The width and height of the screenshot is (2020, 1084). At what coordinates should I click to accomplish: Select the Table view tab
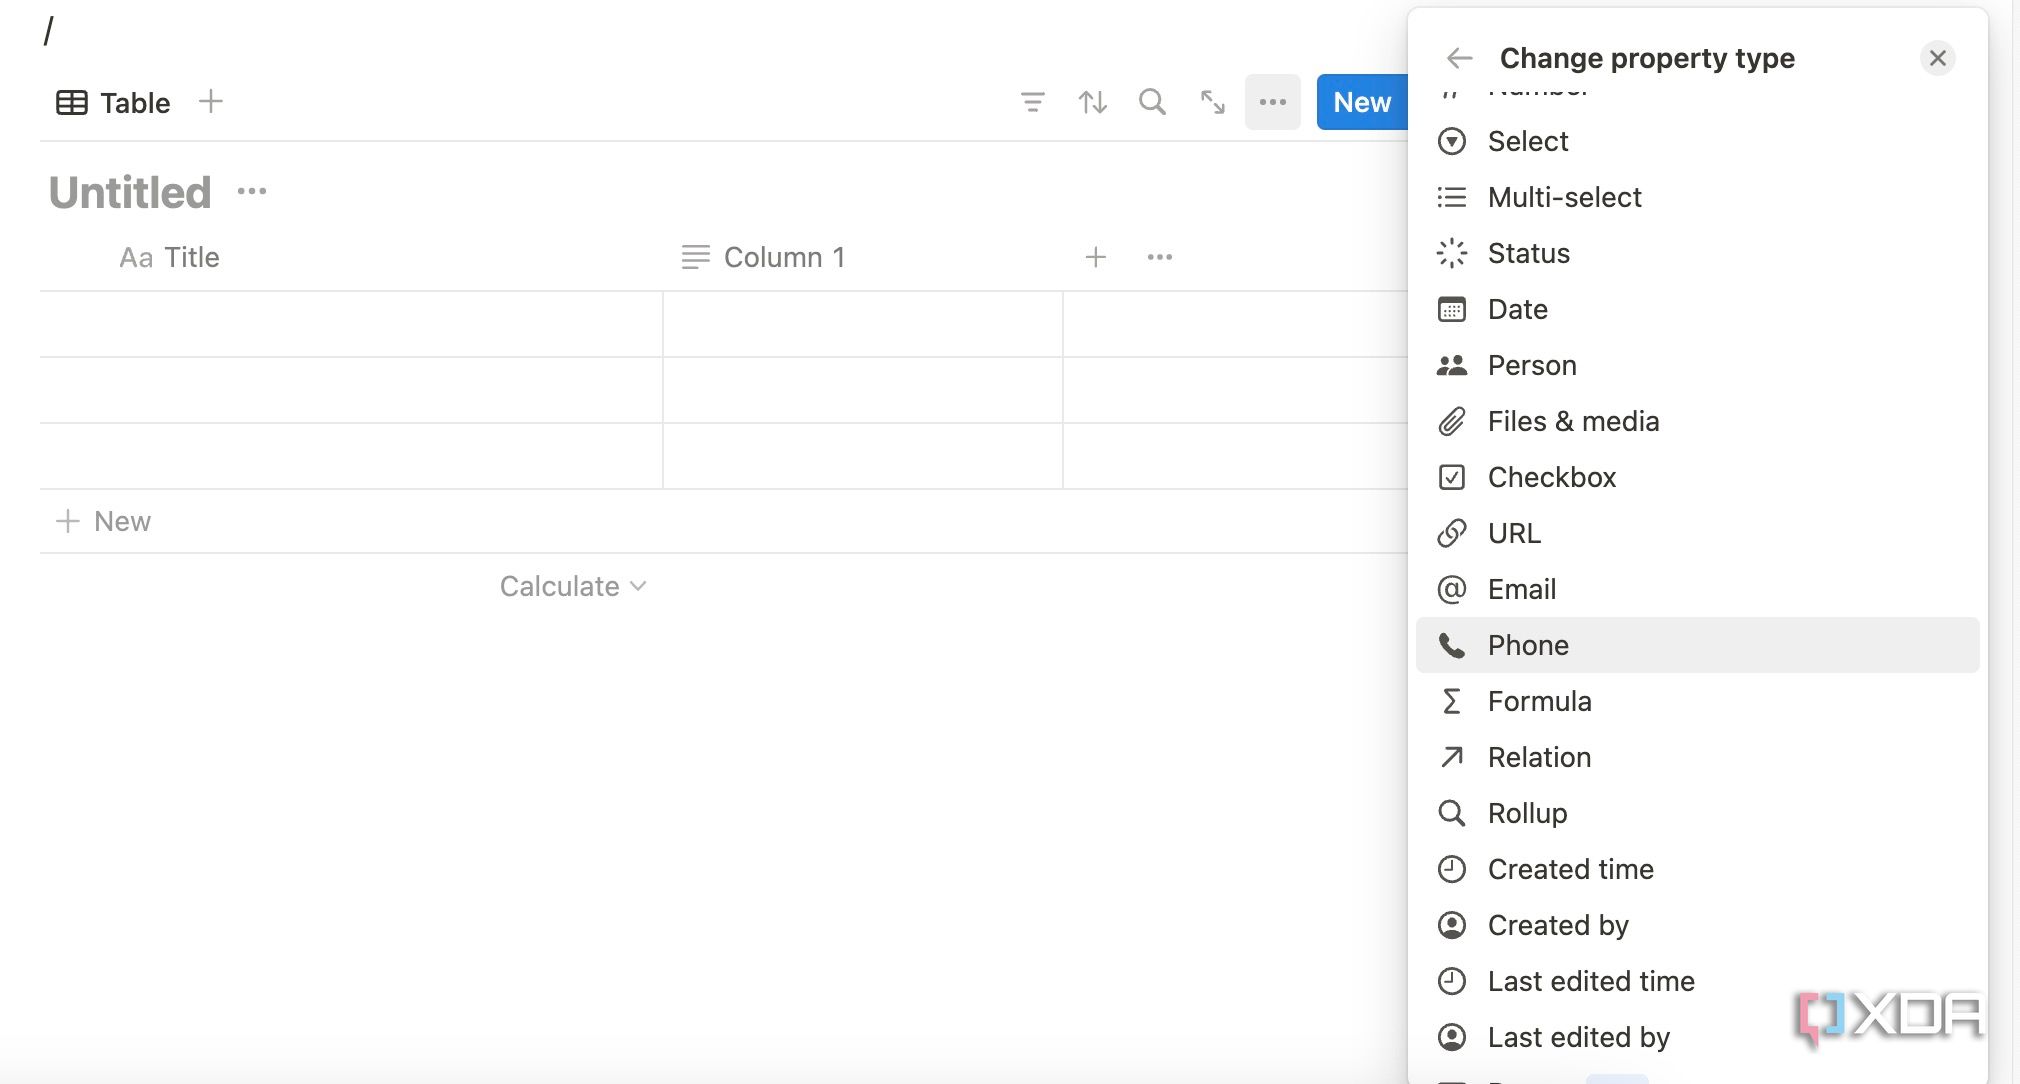[113, 102]
